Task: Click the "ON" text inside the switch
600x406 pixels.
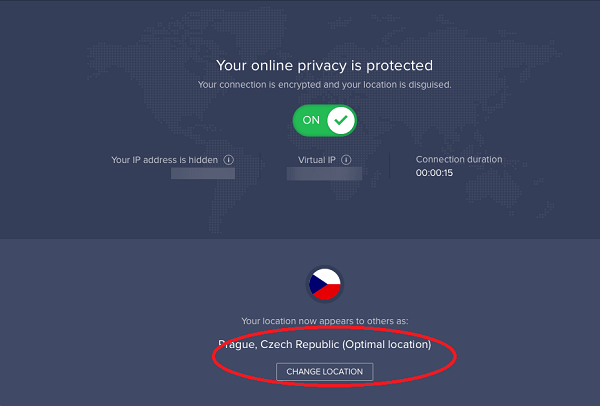Action: click(x=311, y=121)
